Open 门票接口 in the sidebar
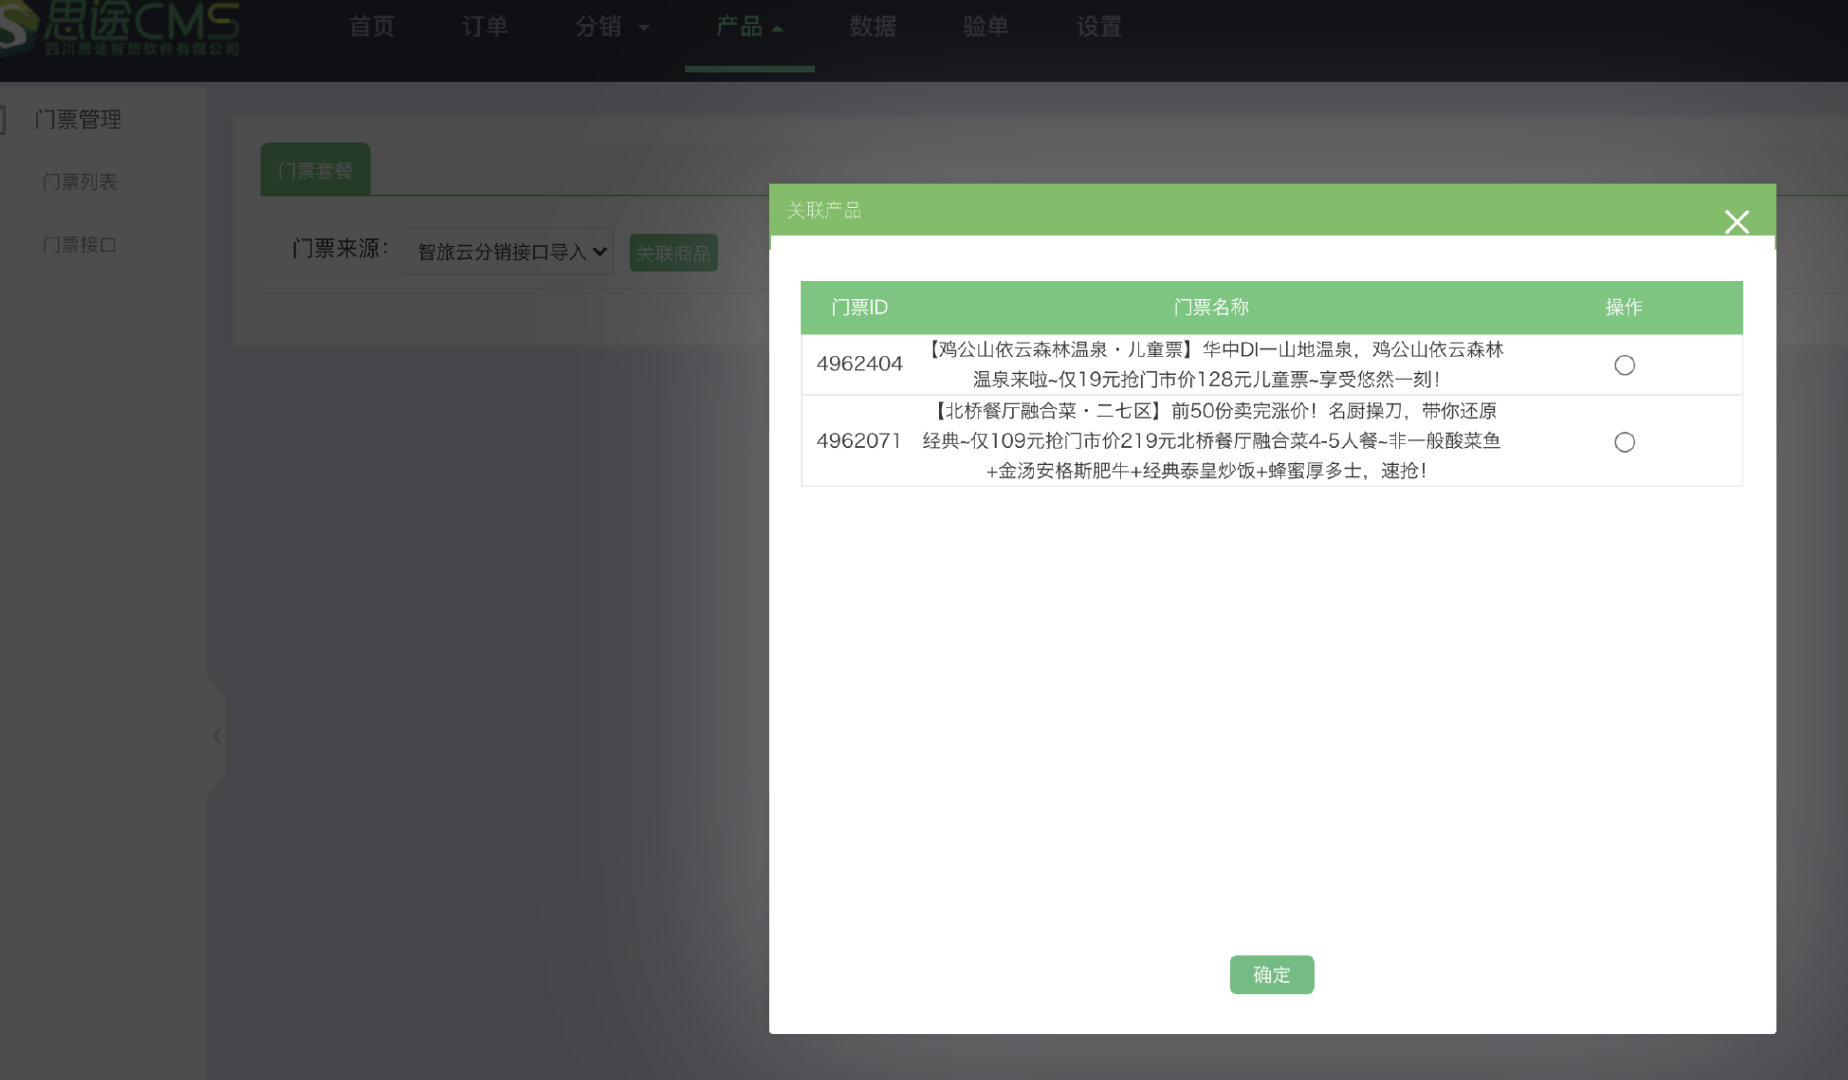Image resolution: width=1848 pixels, height=1080 pixels. coord(80,245)
